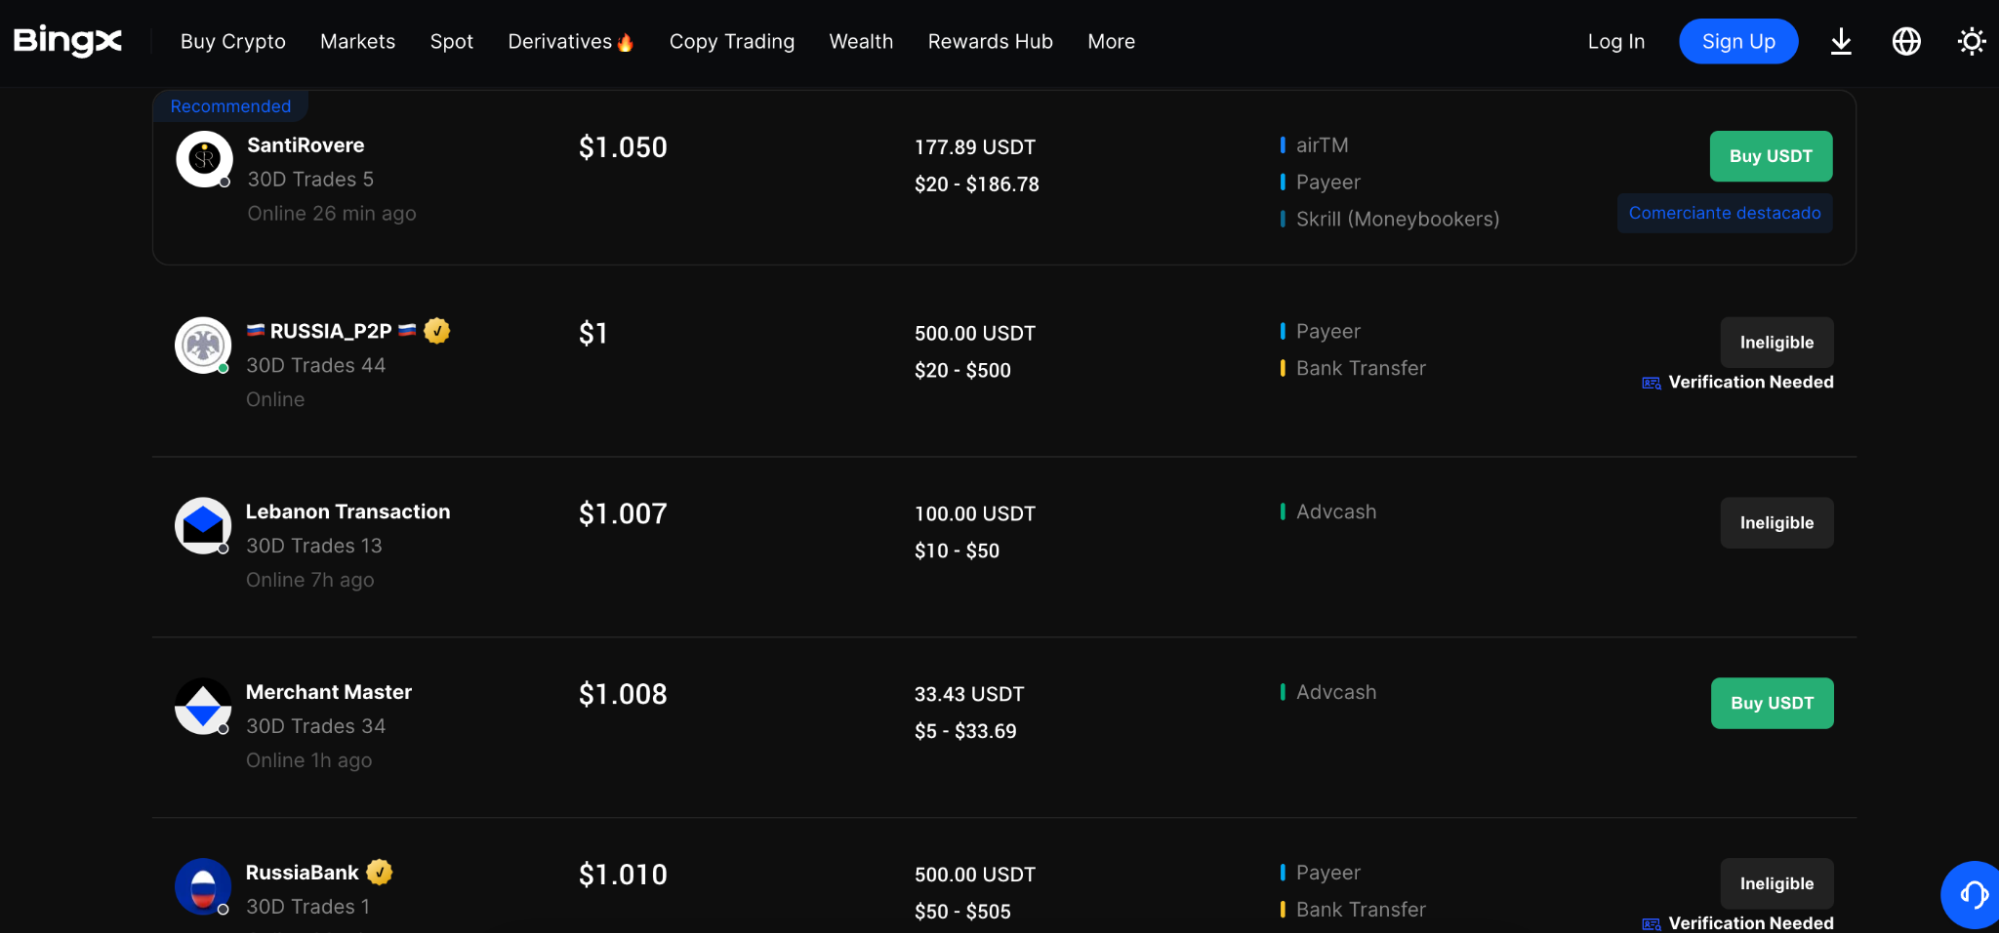Image resolution: width=1999 pixels, height=934 pixels.
Task: Click verification icon in RUSSIA_P2P row
Action: pos(1651,383)
